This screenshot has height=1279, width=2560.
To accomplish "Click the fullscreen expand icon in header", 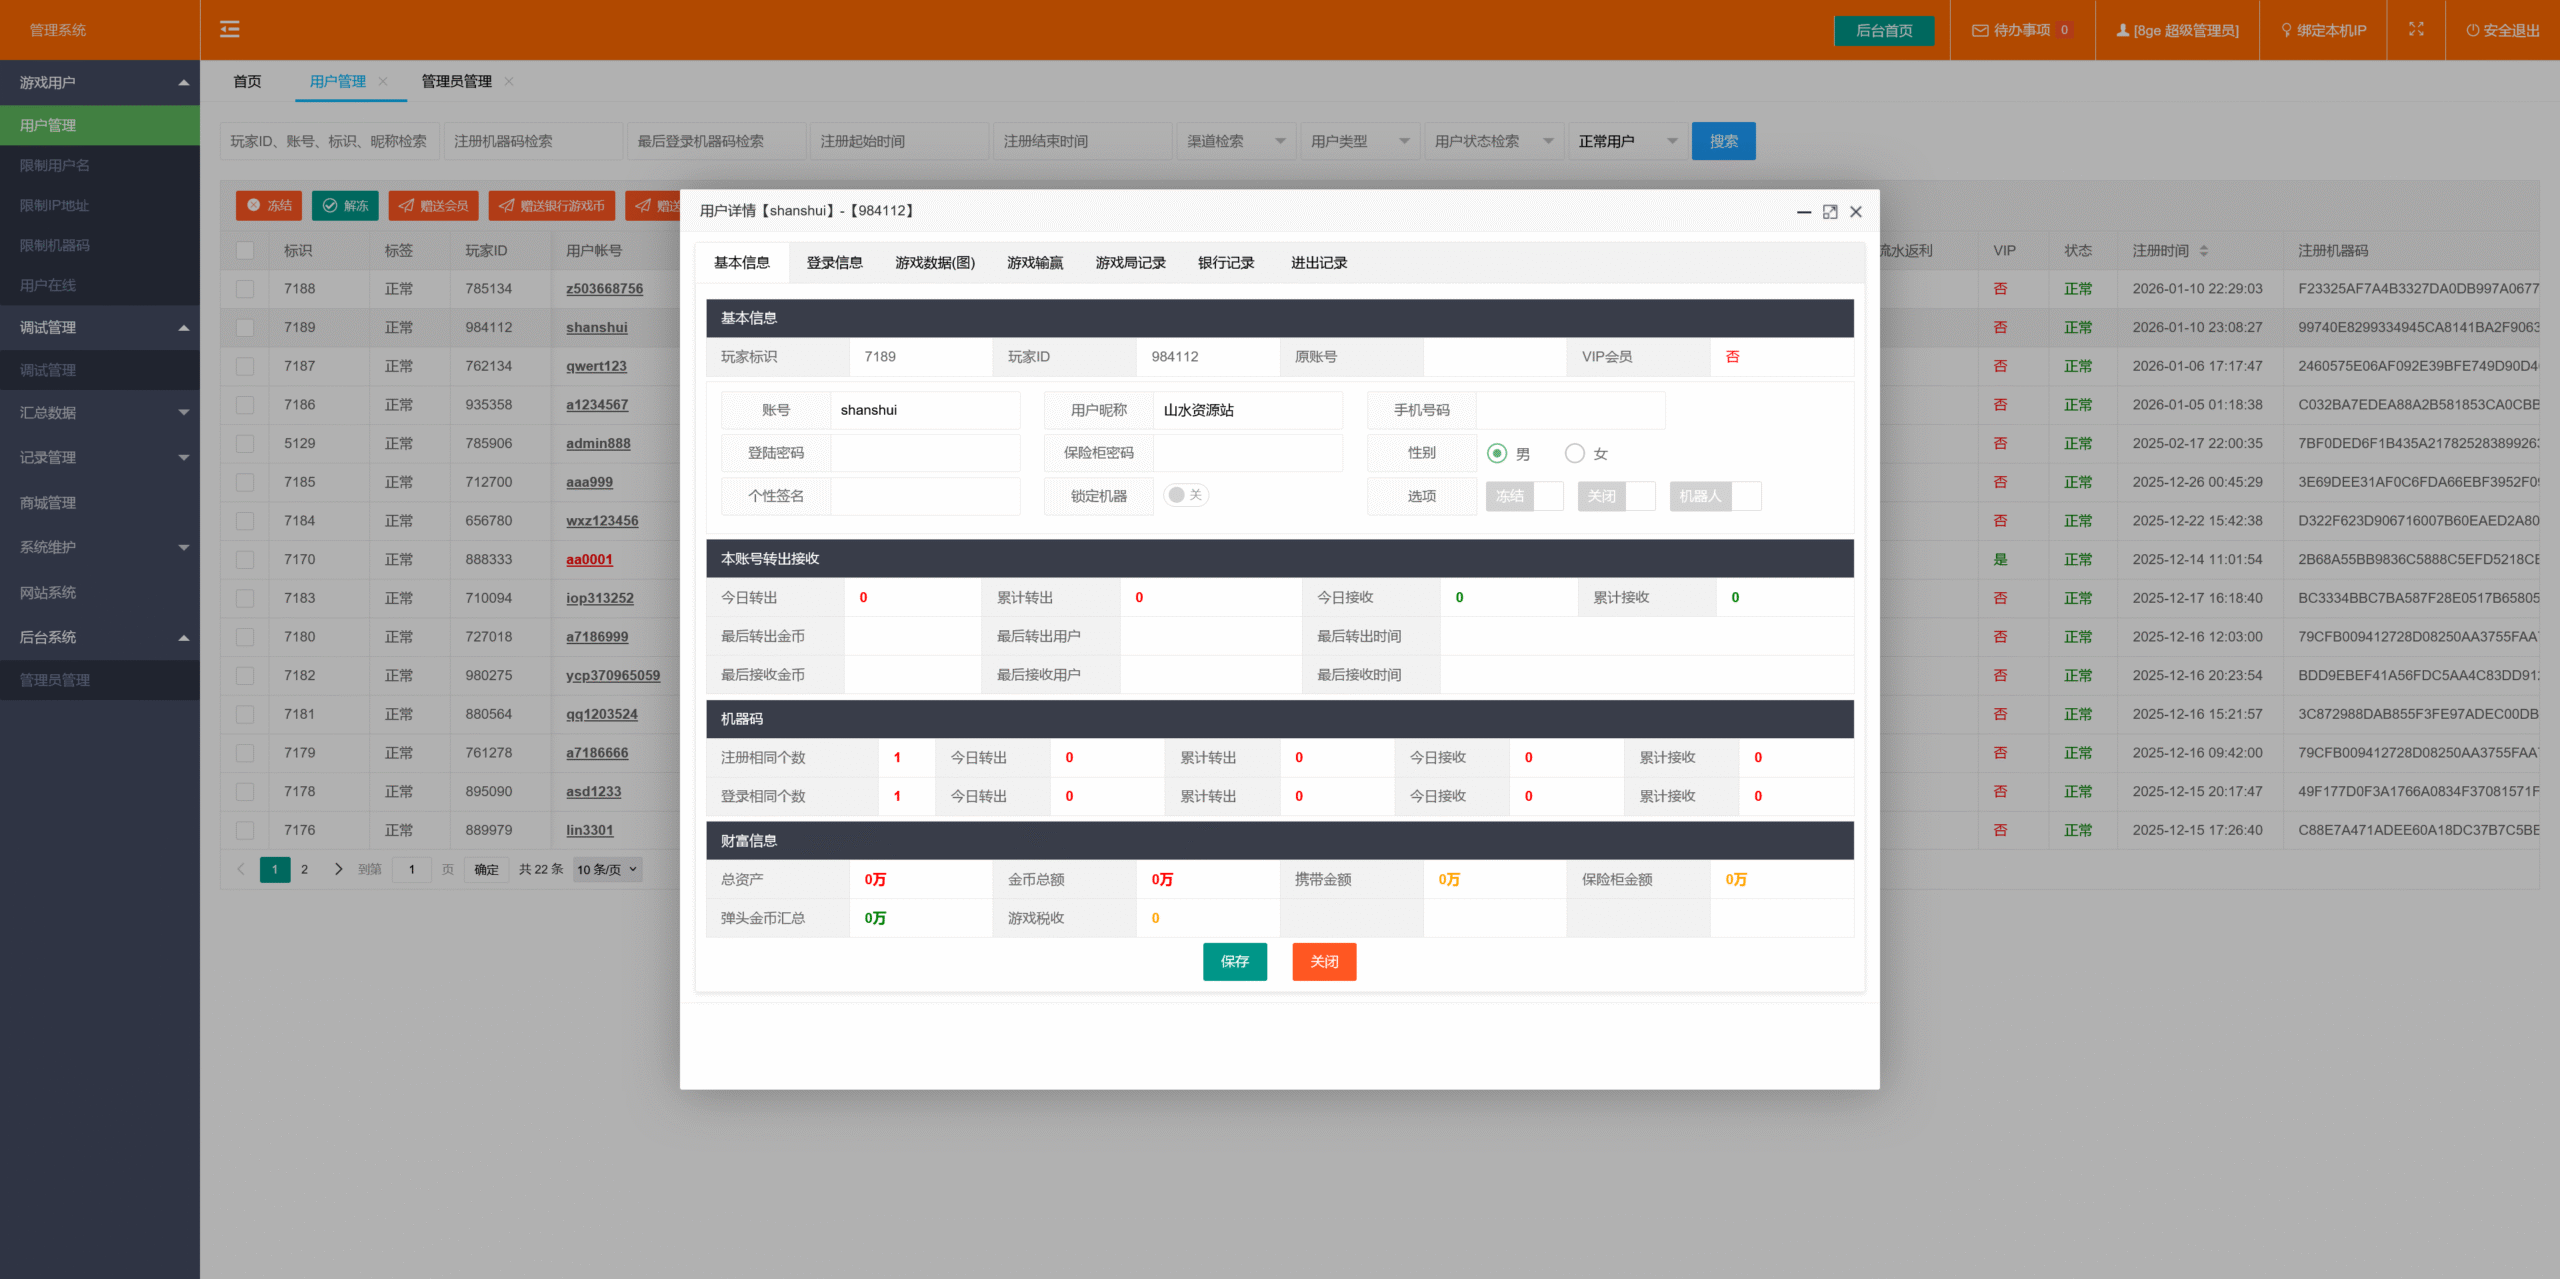I will coord(2416,30).
